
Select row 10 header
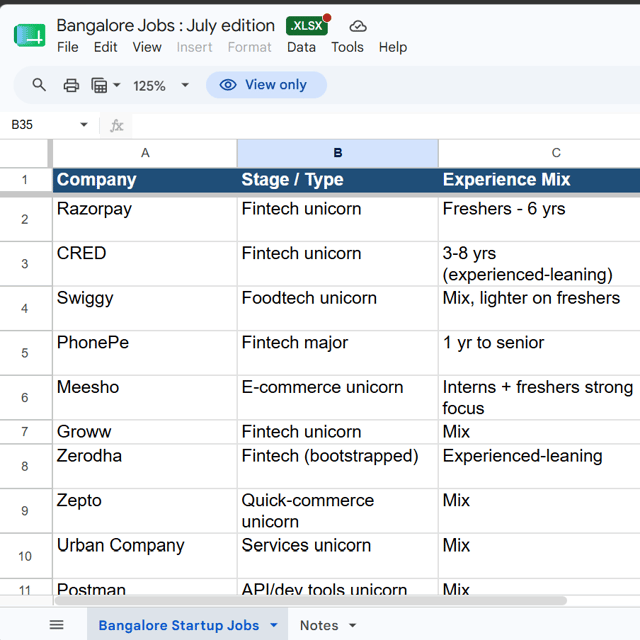point(25,556)
